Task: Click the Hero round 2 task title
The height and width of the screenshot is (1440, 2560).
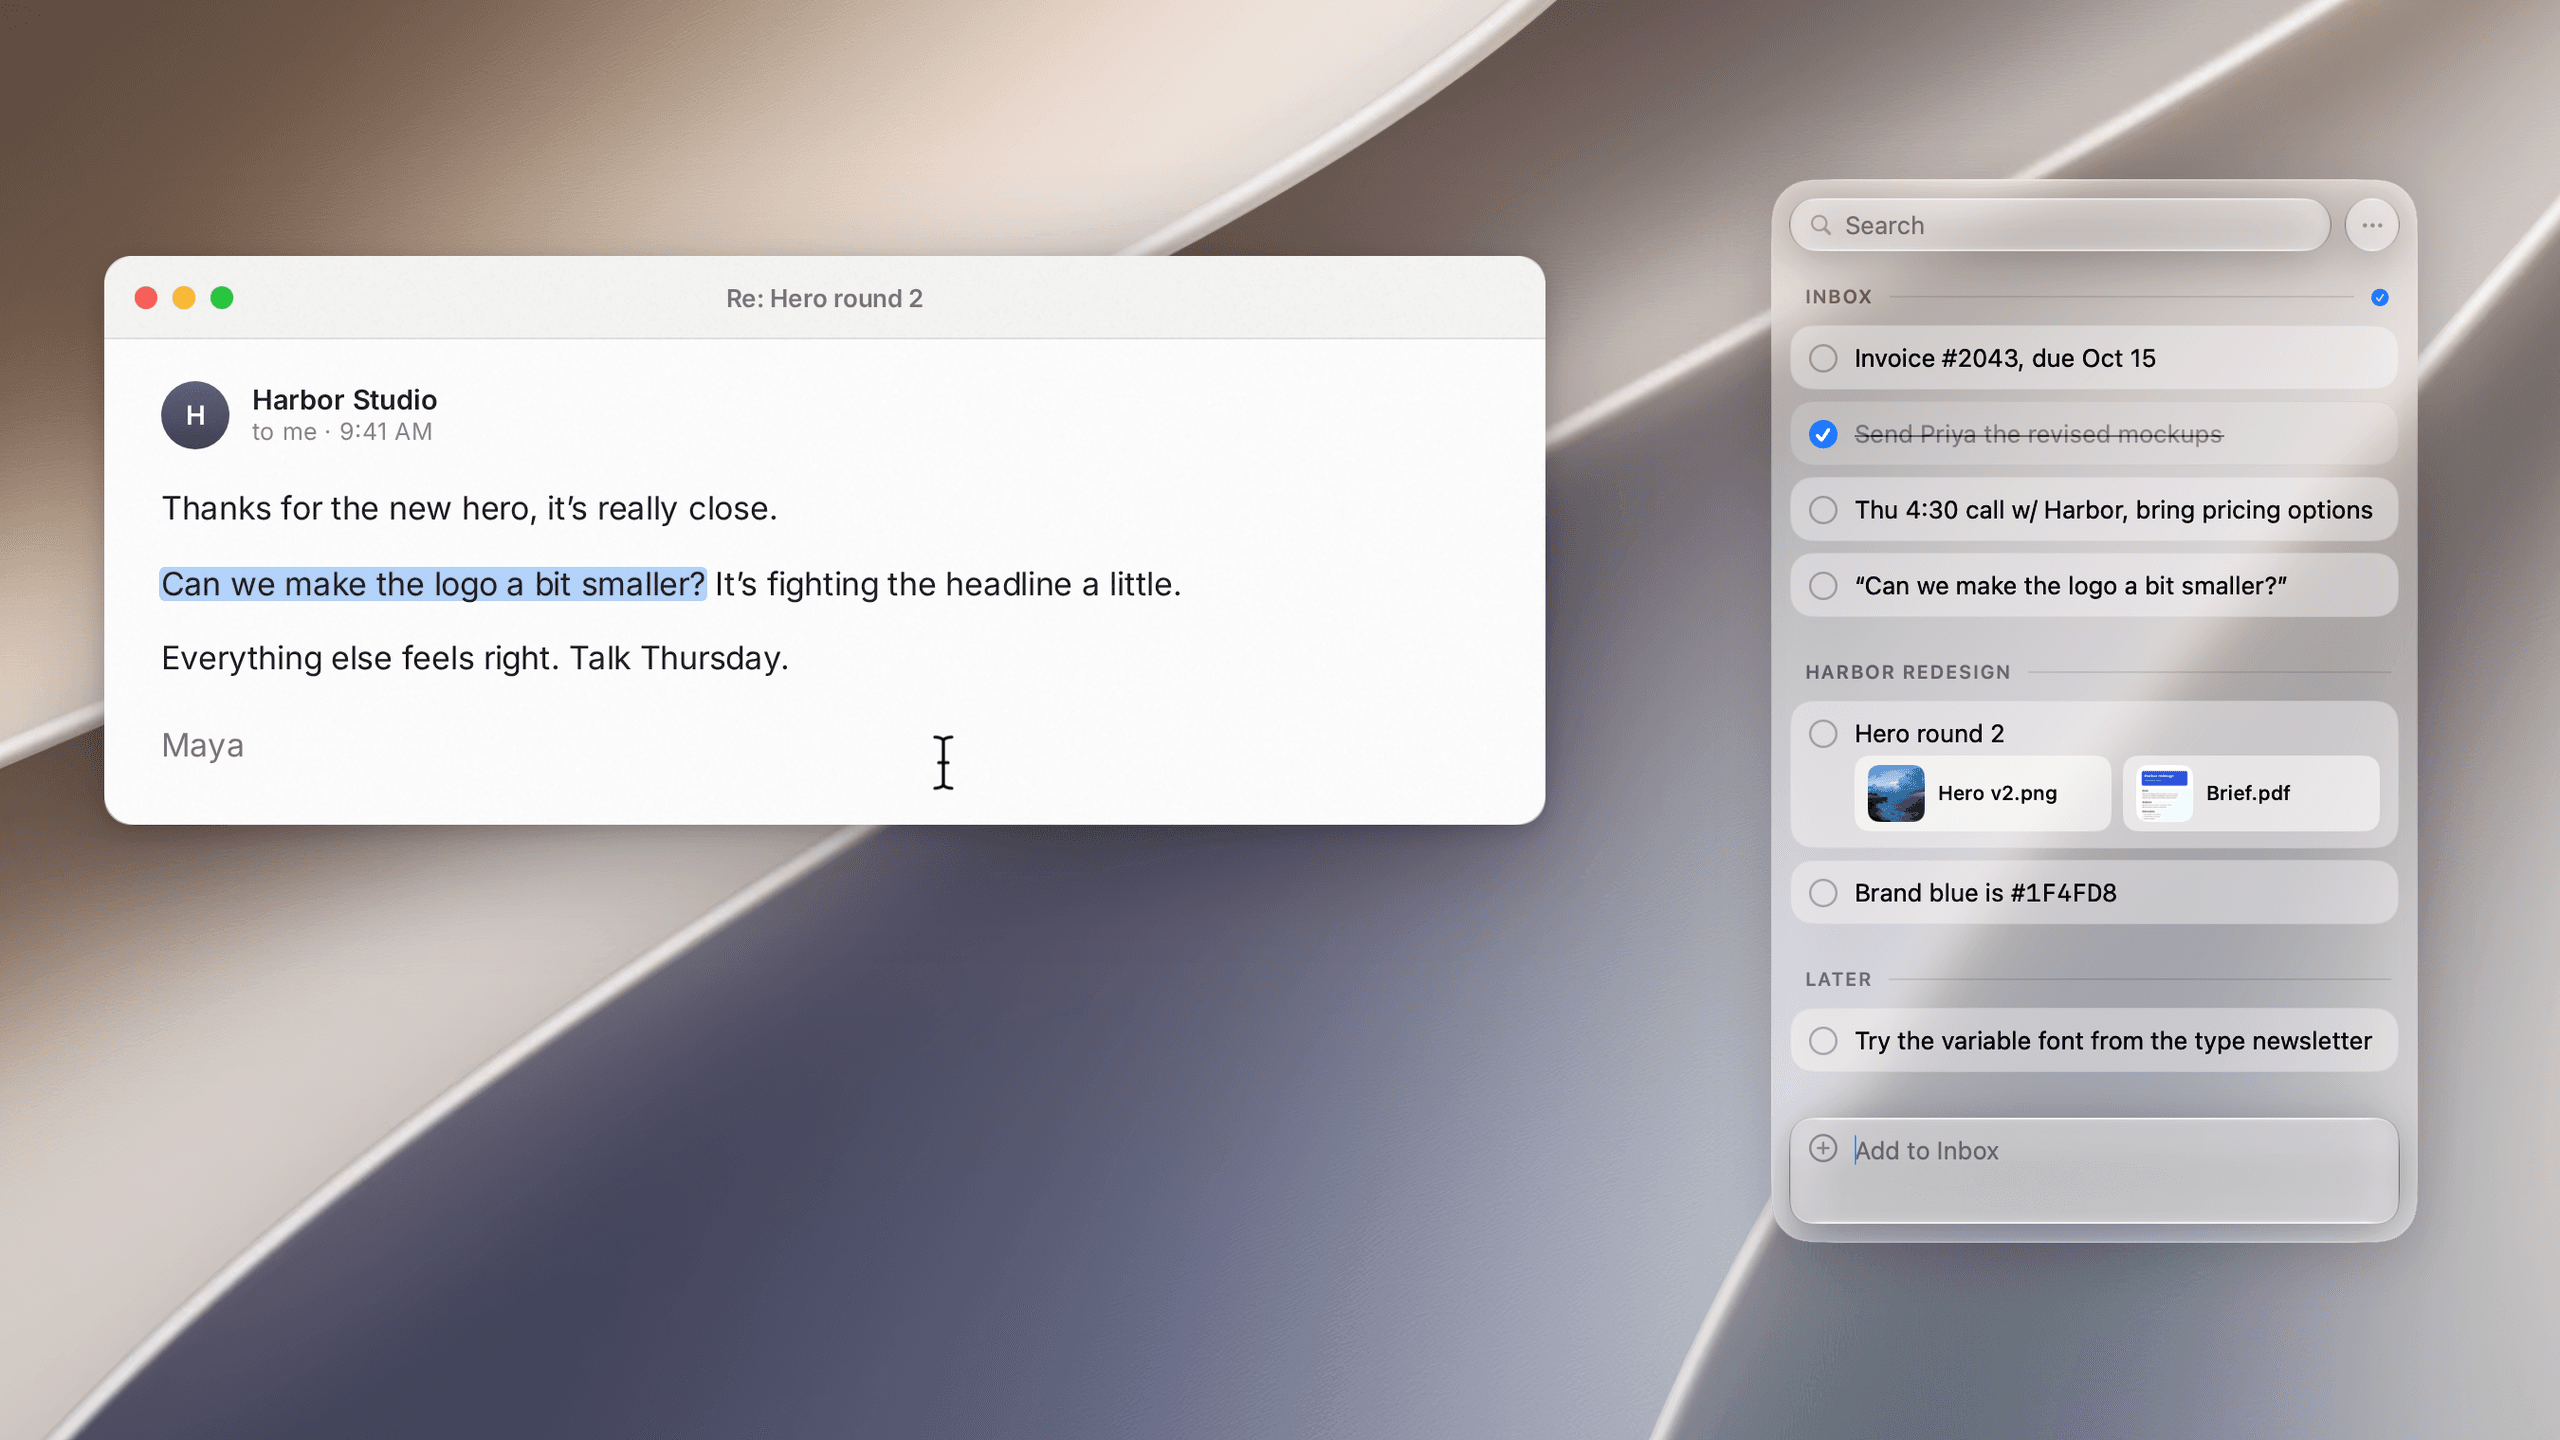Action: point(1929,733)
